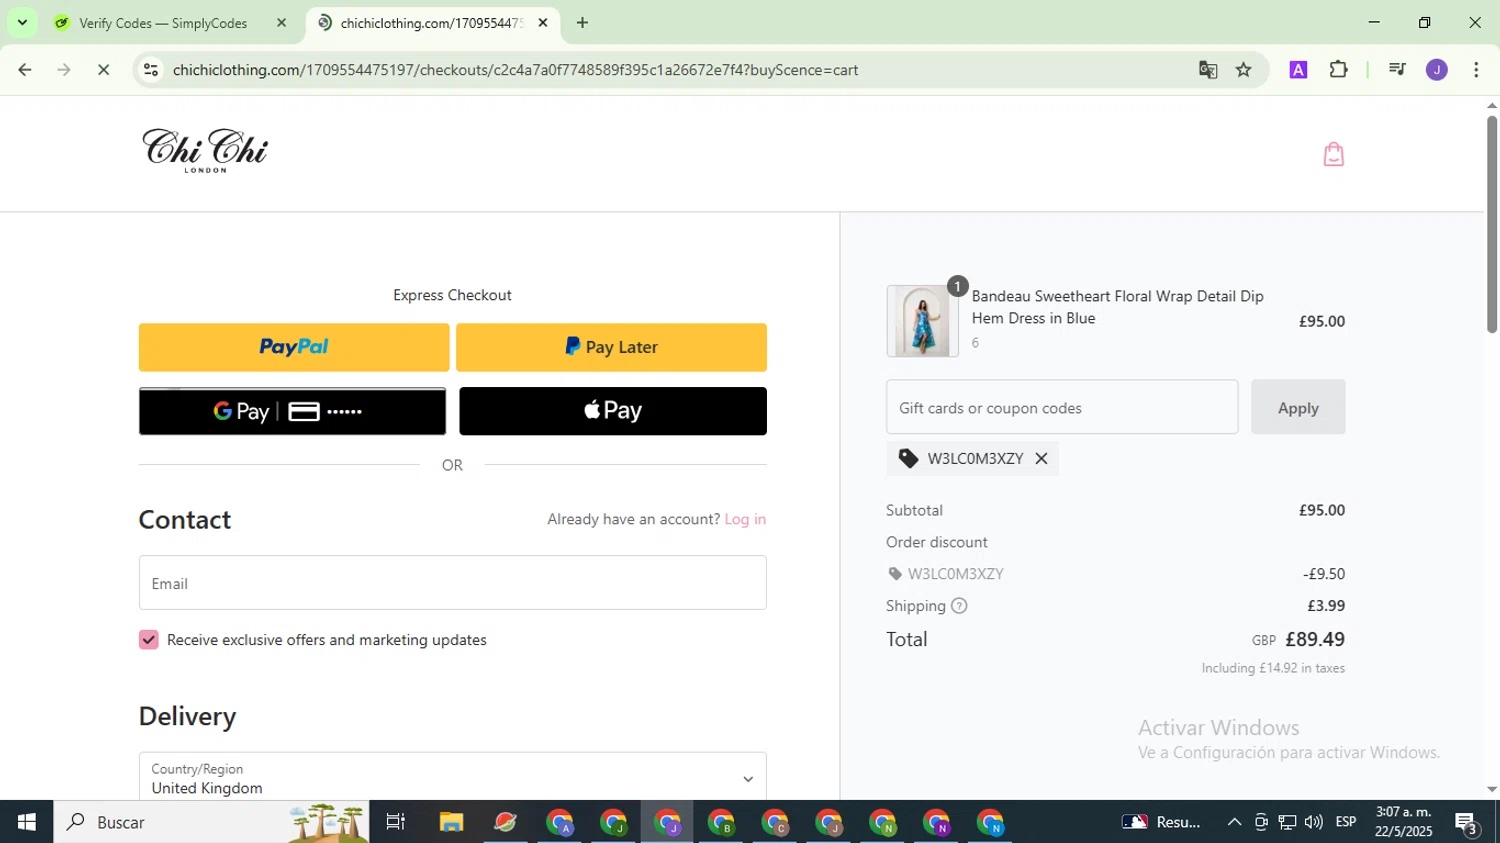Screen dimensions: 1500x843
Task: Open Chrome's three-dot menu
Action: point(1476,70)
